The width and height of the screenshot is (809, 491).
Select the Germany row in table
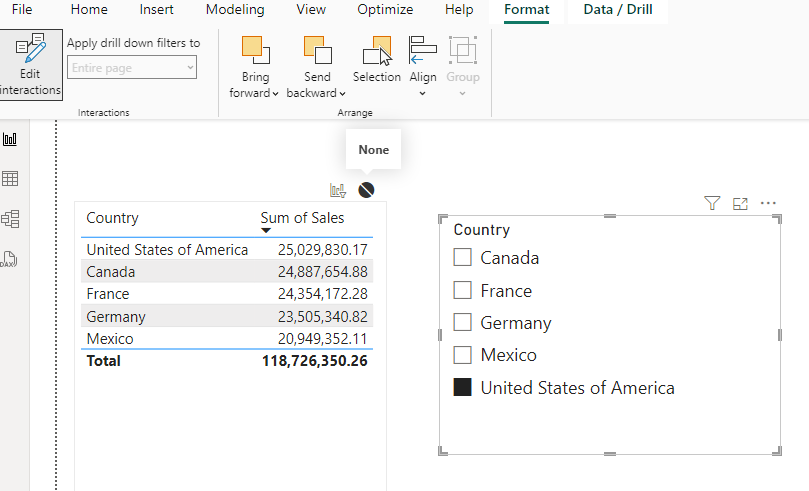pyautogui.click(x=227, y=316)
